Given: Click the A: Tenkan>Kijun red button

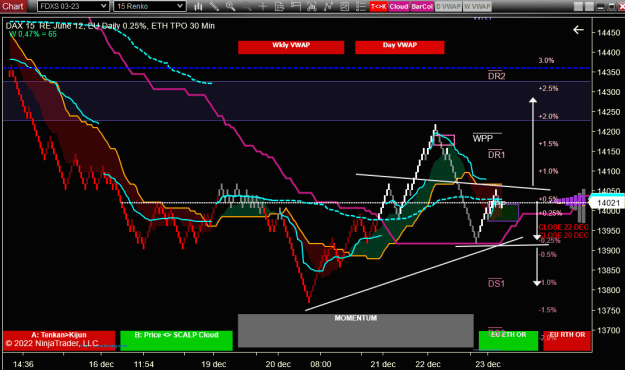Looking at the screenshot, I should [59, 340].
